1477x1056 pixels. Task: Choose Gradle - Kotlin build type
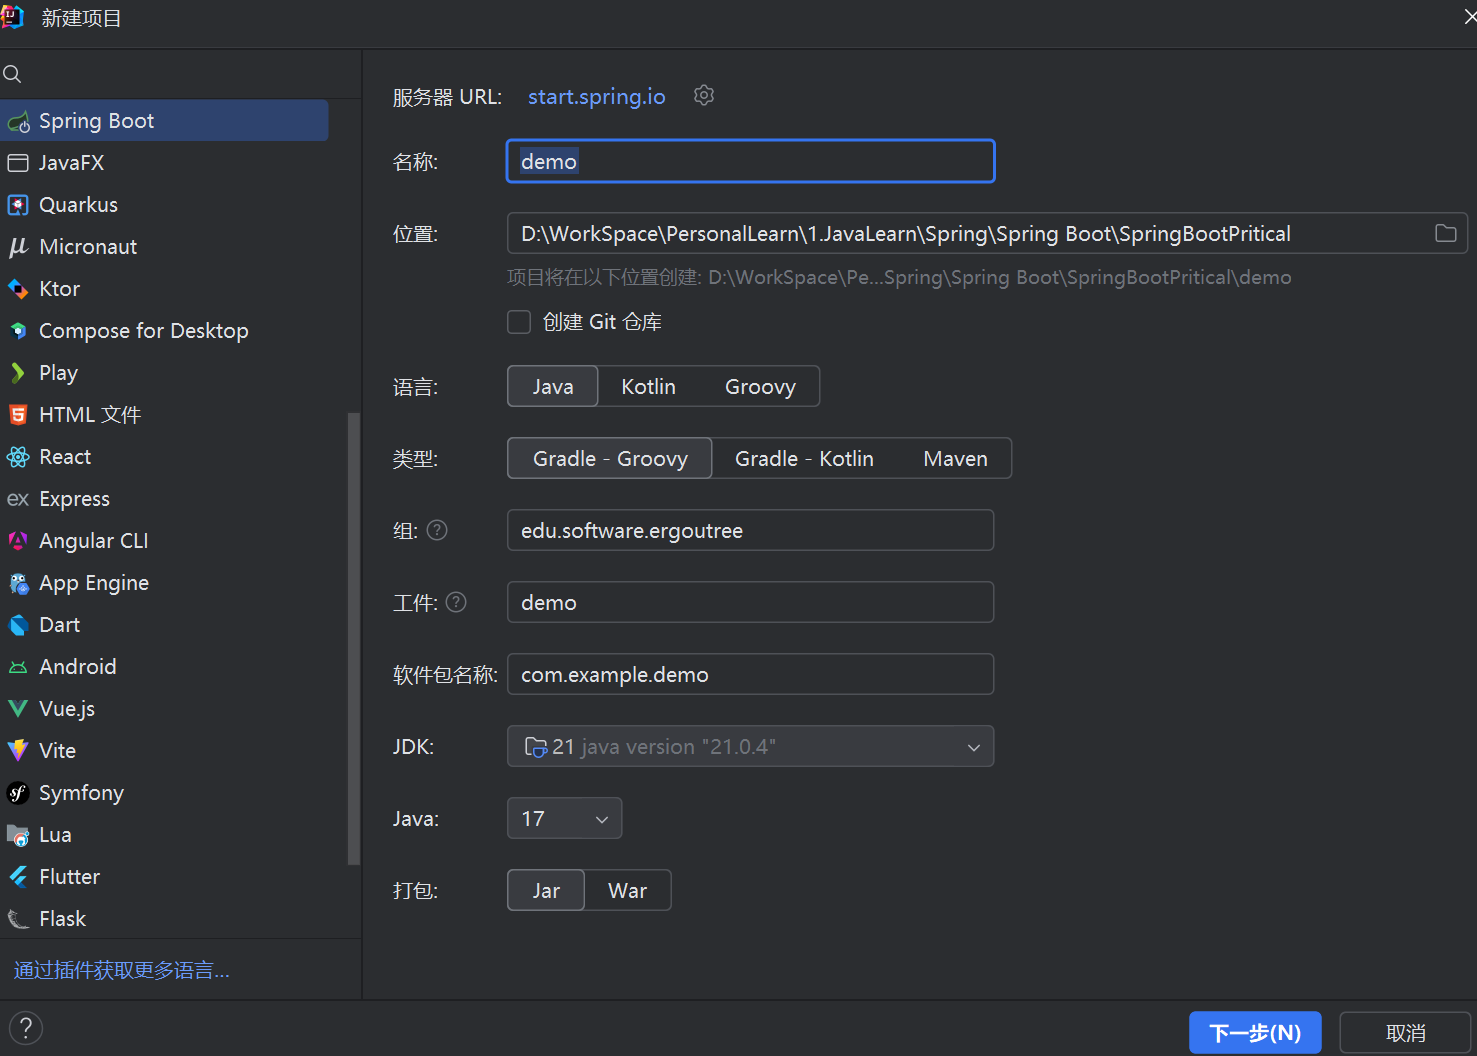coord(804,458)
